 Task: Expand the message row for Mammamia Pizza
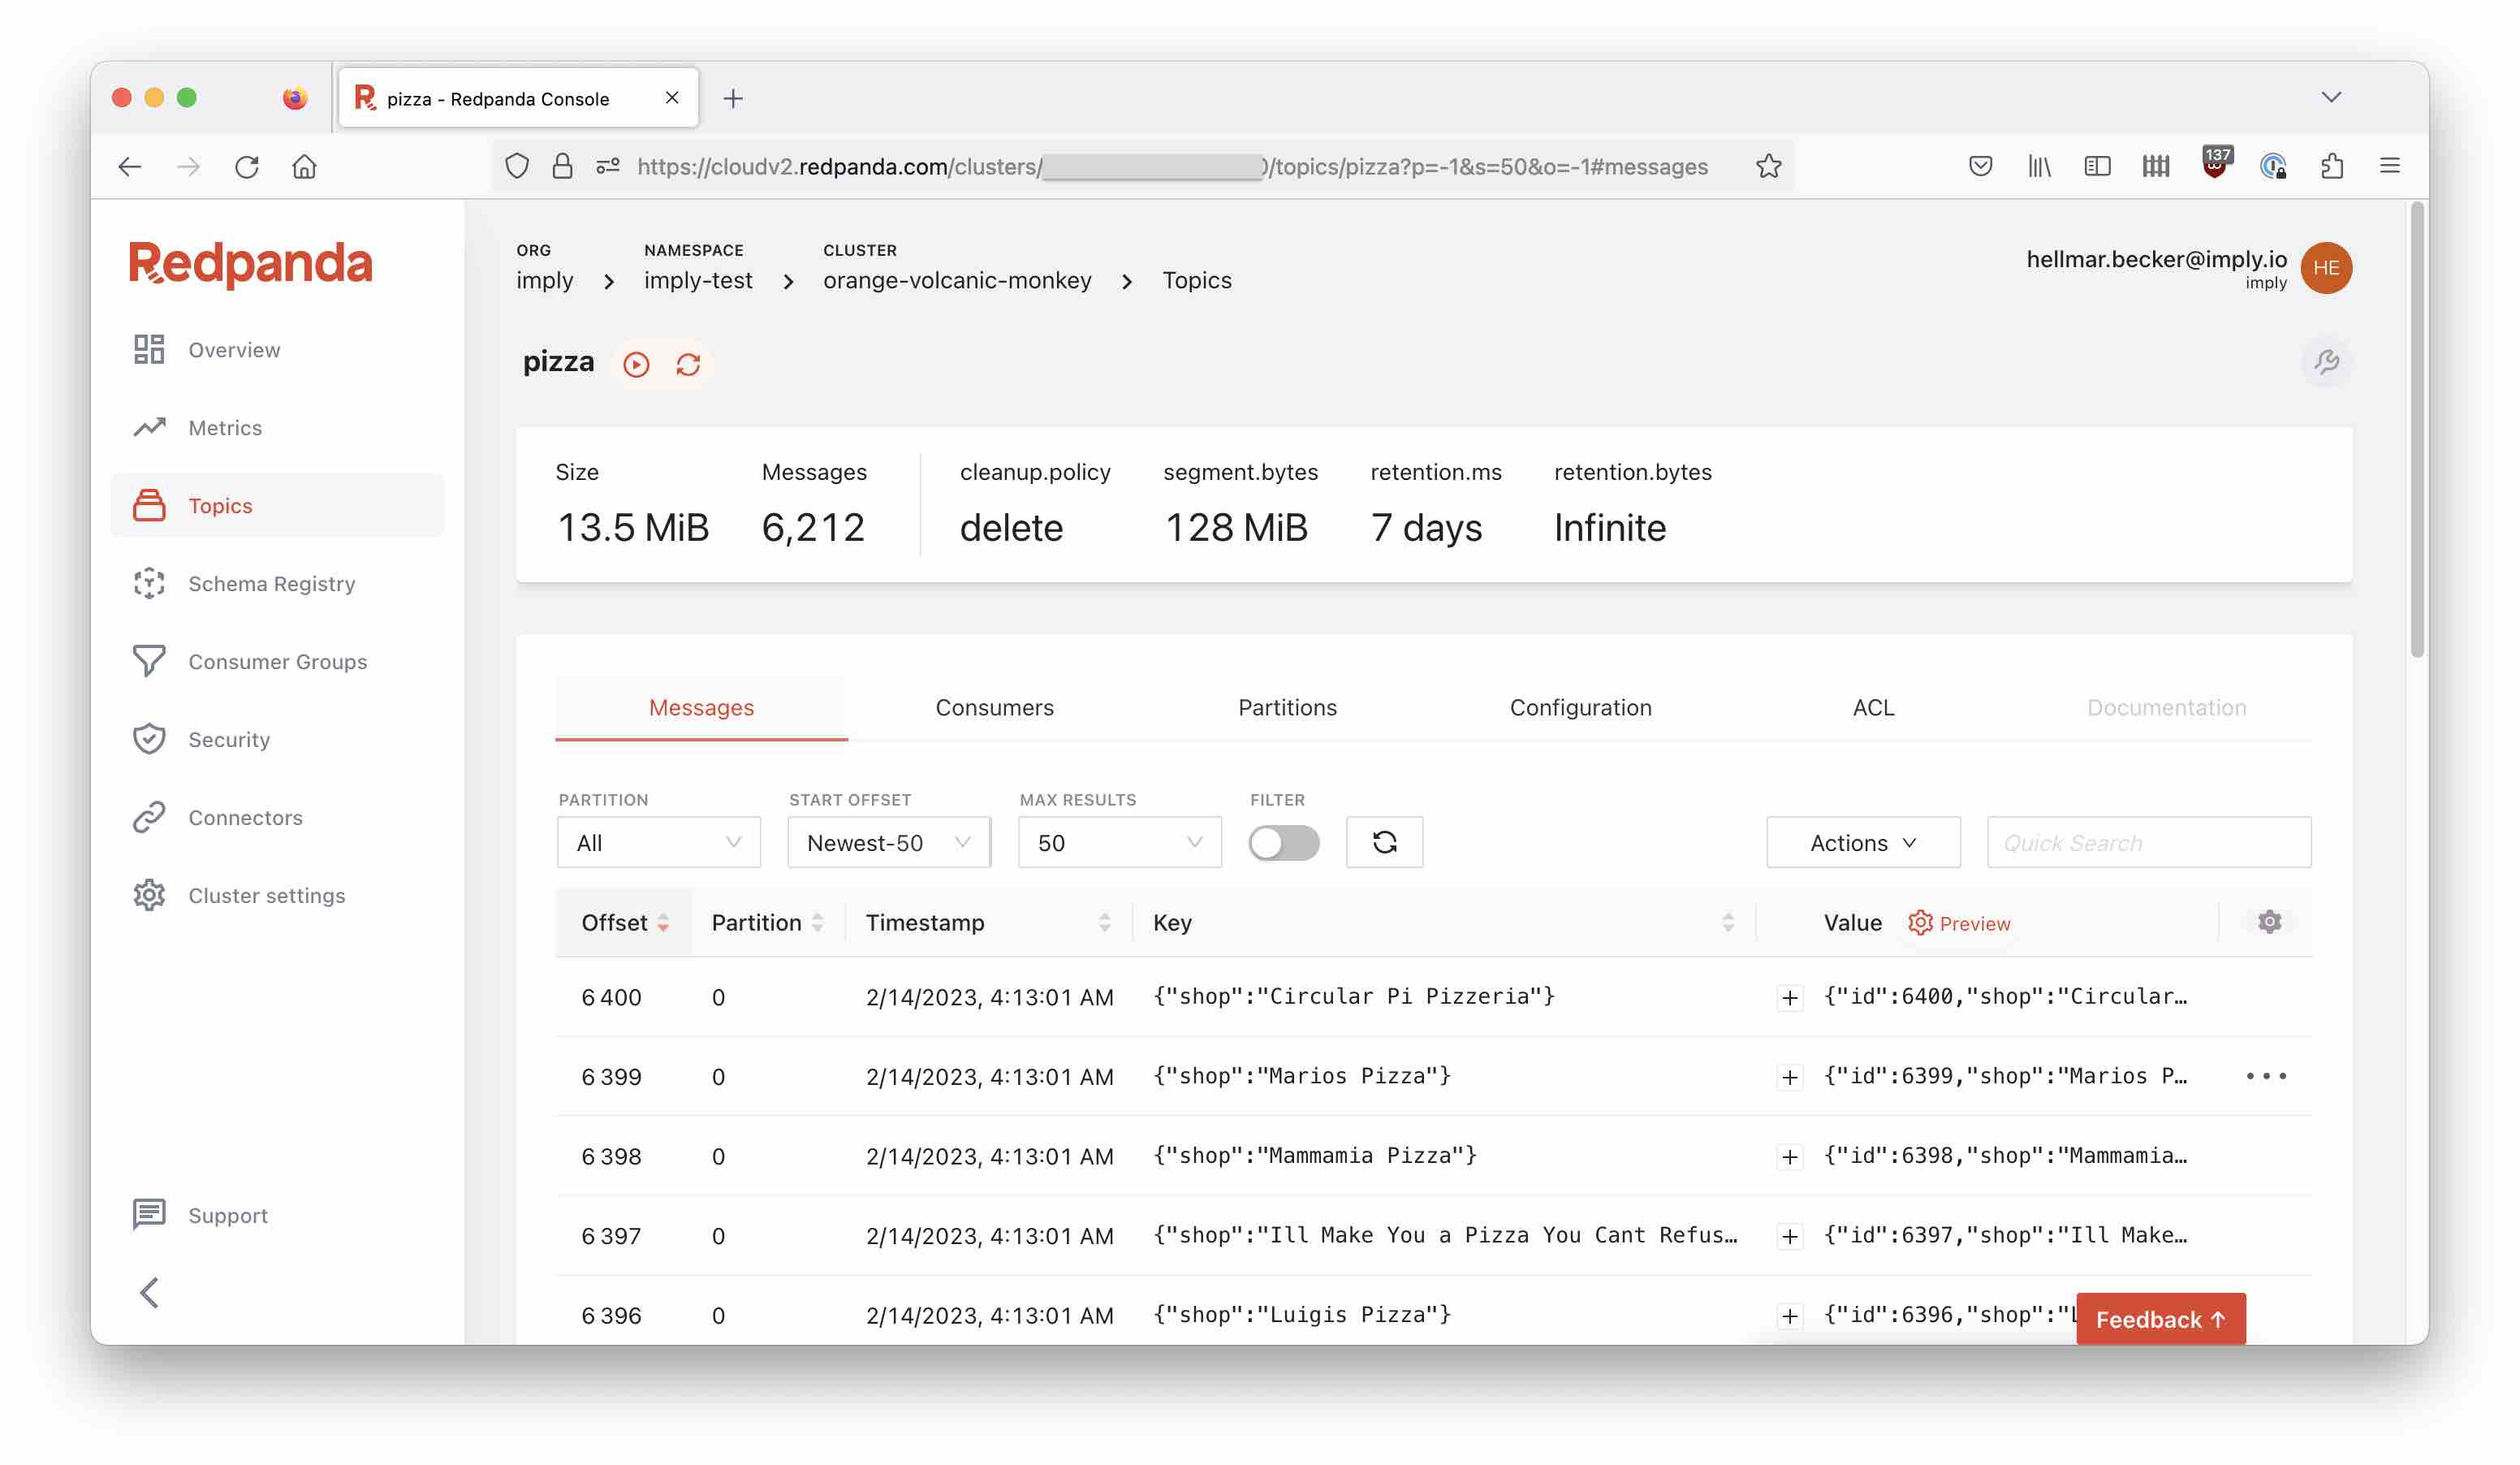pos(1789,1157)
